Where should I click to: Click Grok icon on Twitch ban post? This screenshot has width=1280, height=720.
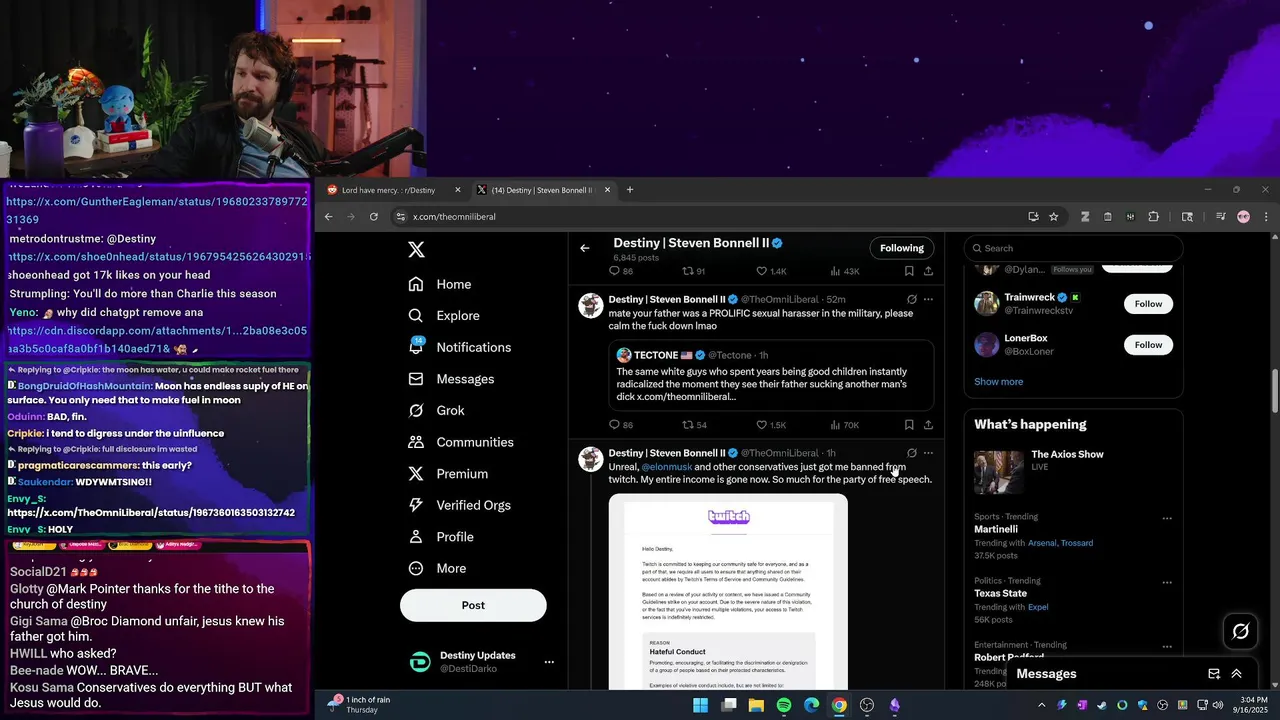click(911, 453)
